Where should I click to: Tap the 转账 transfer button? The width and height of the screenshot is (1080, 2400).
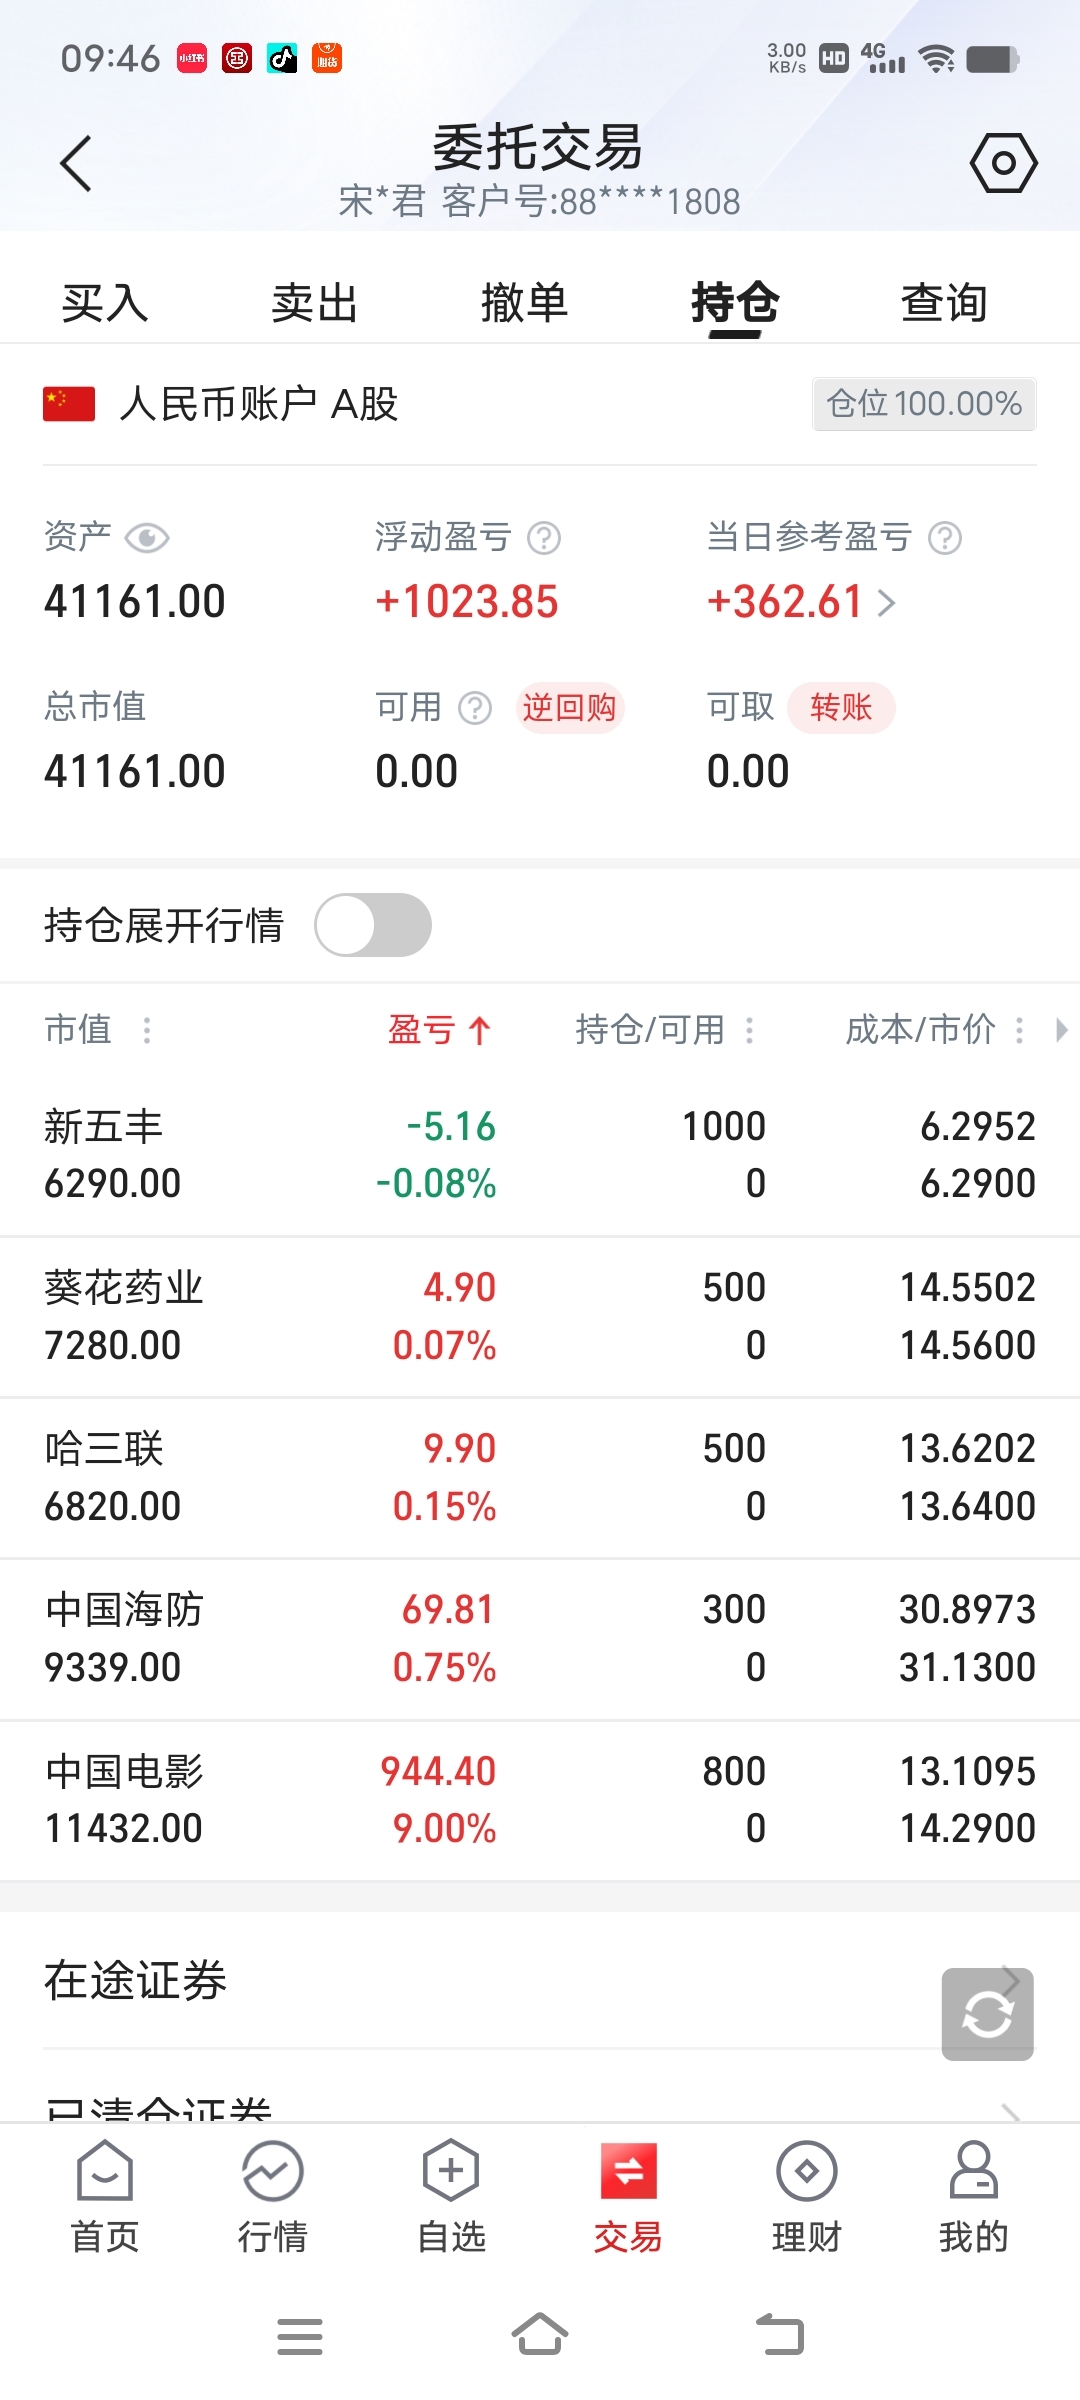841,708
